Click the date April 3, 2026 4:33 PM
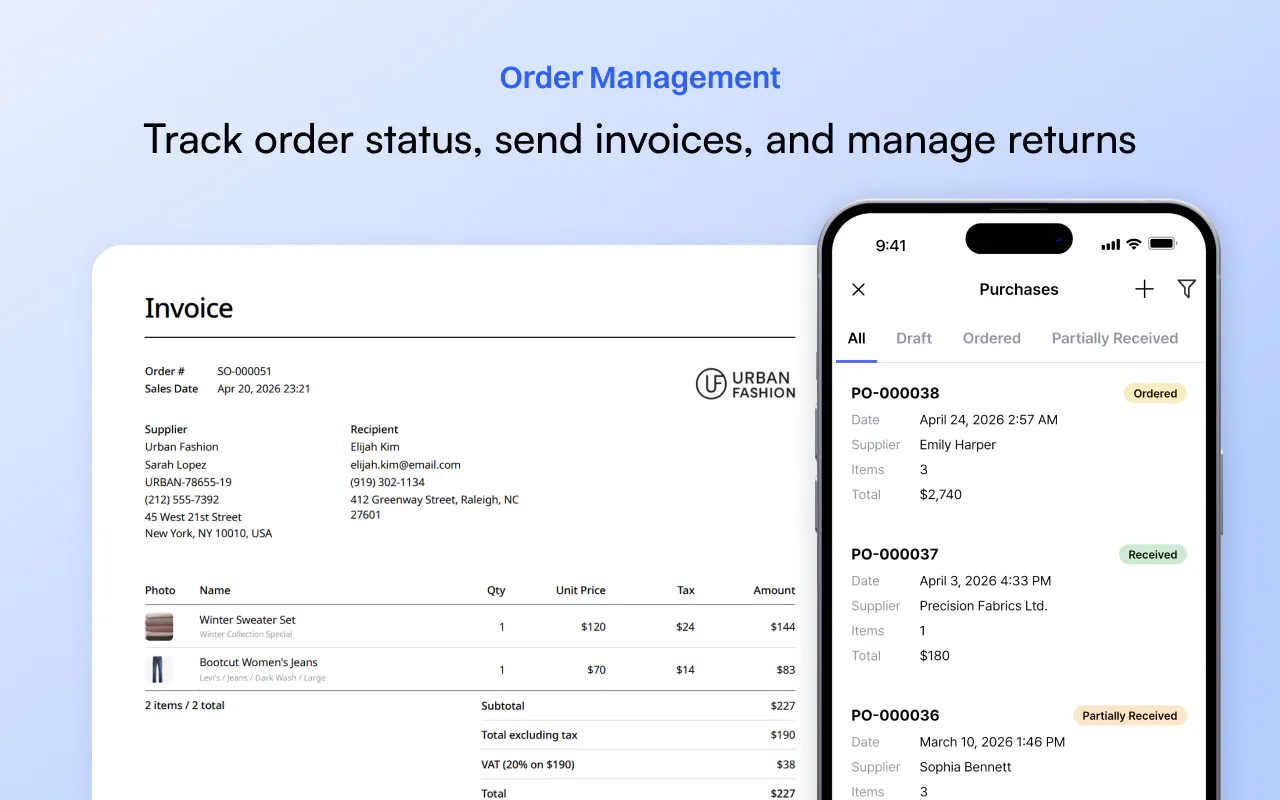The width and height of the screenshot is (1280, 800). [986, 581]
